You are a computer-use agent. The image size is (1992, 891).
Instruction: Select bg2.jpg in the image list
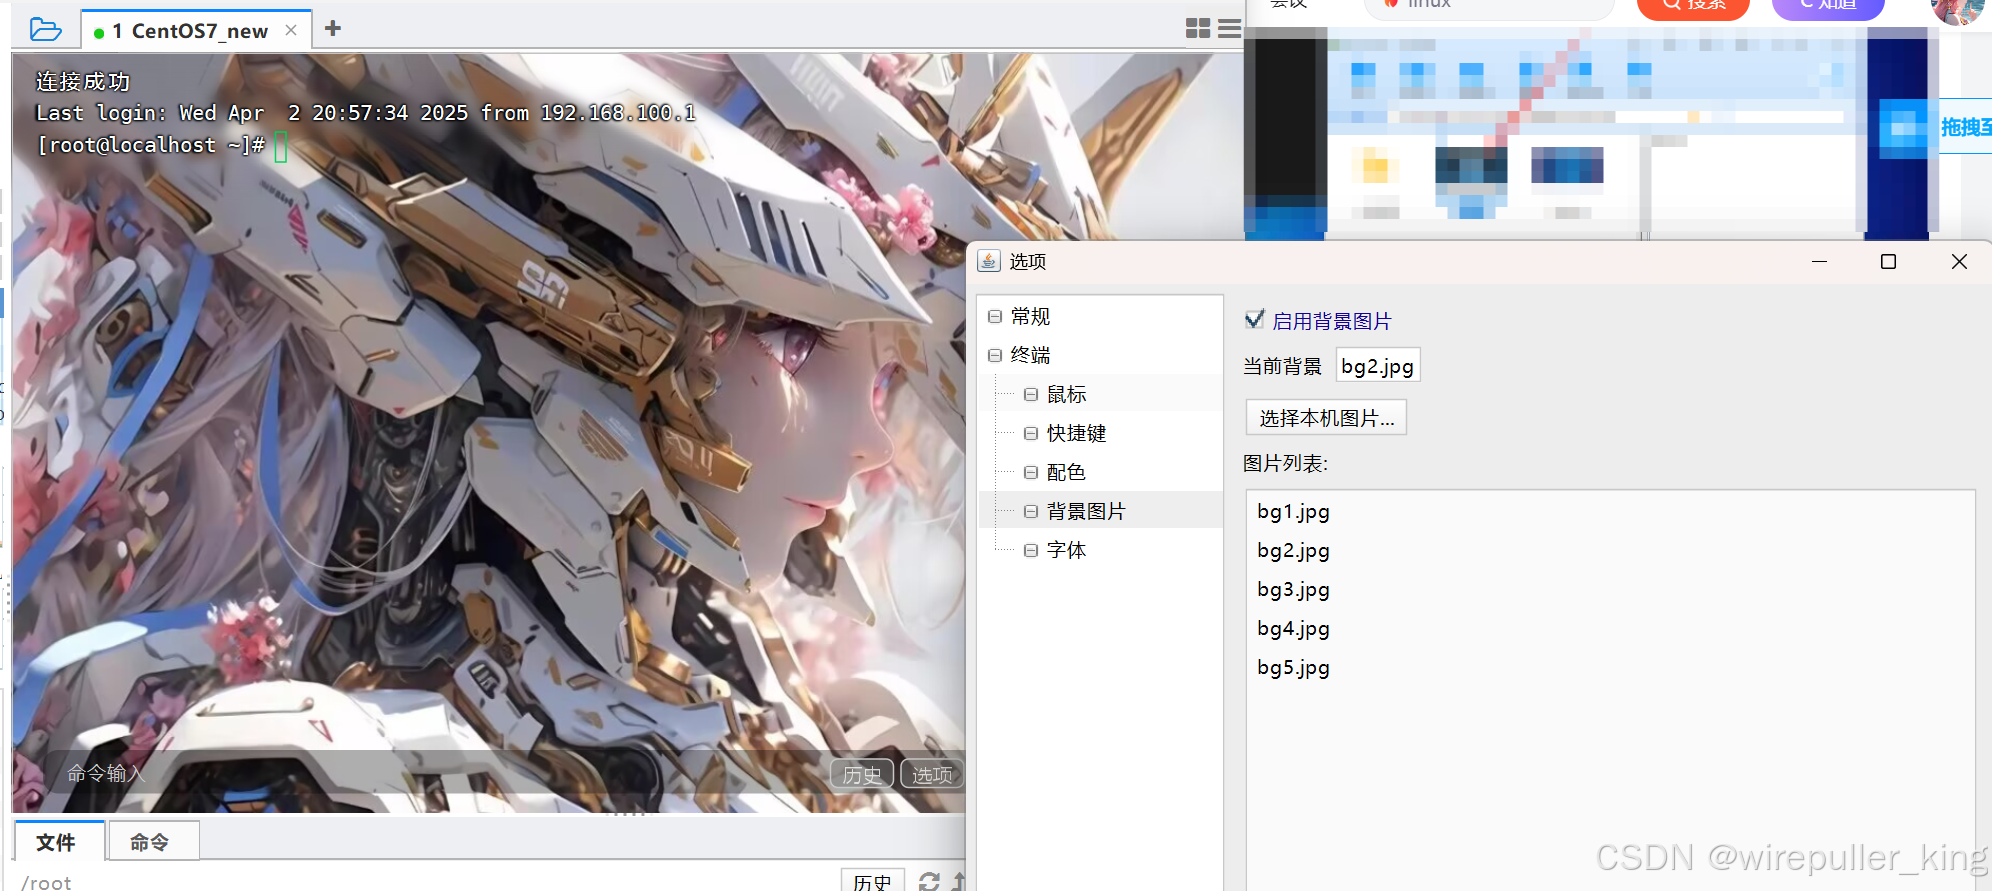[1293, 551]
